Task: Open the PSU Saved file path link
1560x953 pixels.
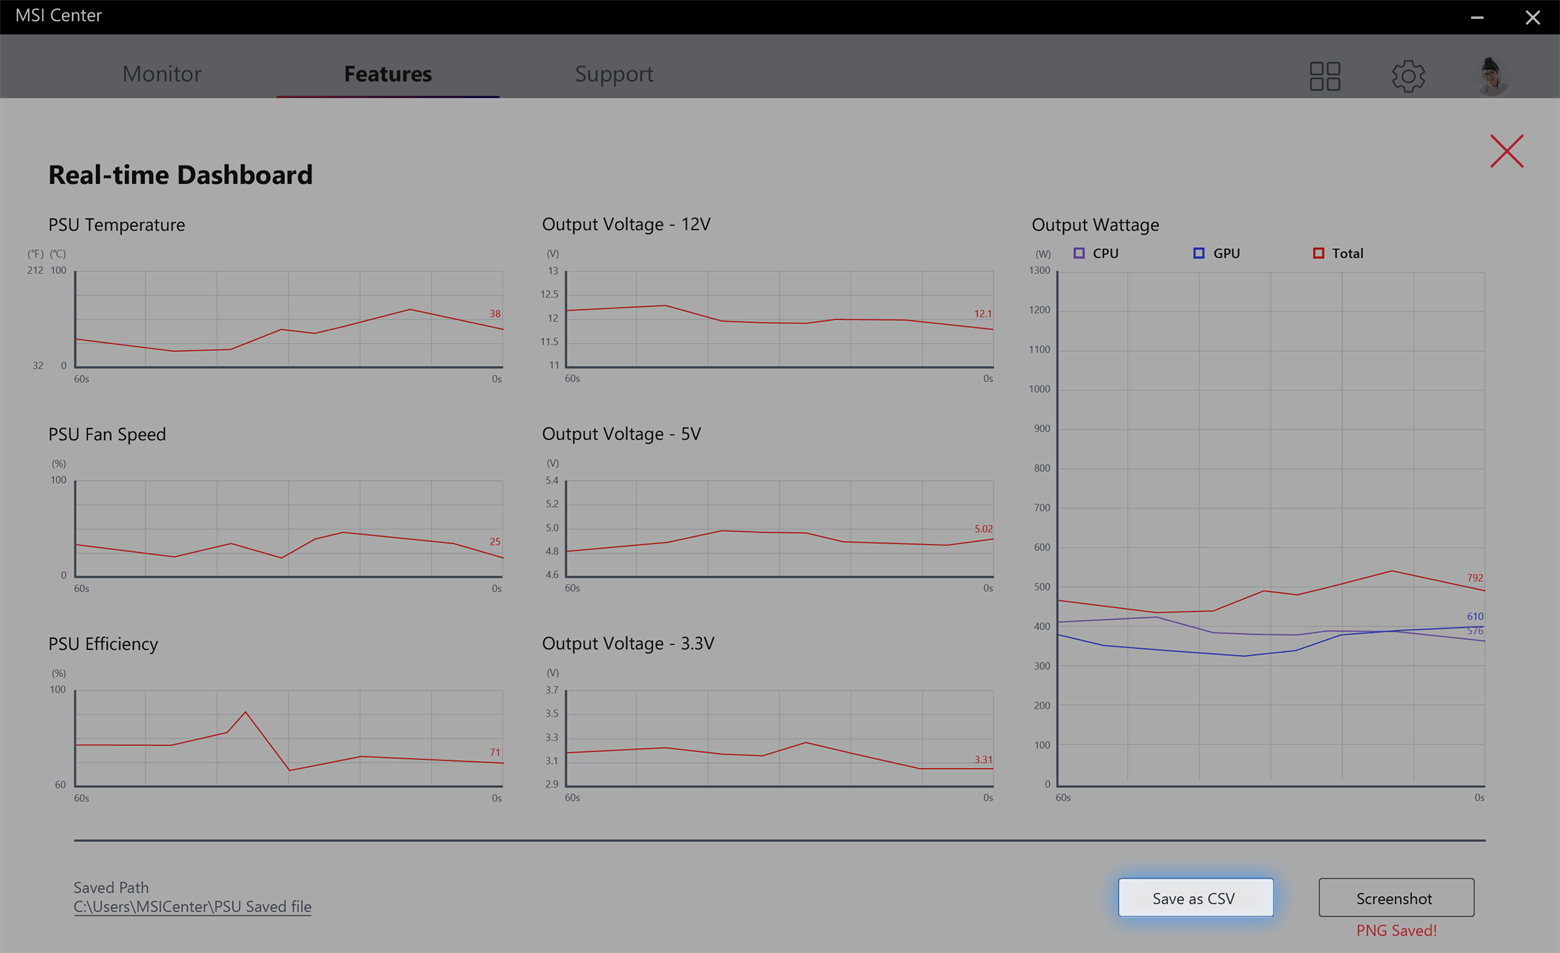Action: tap(192, 906)
